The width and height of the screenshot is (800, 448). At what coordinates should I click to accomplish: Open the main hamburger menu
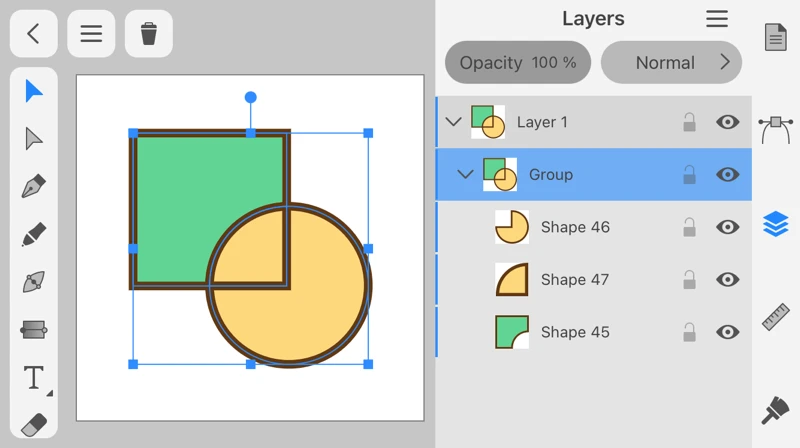point(91,34)
